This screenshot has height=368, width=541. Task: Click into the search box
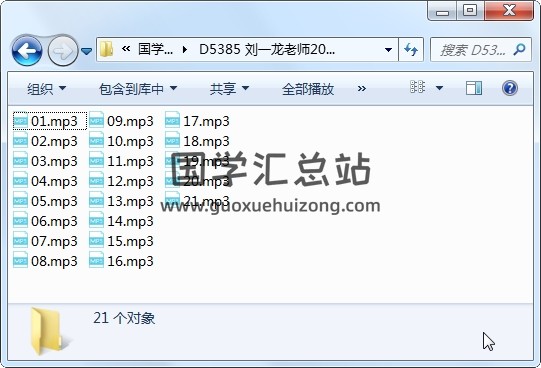(x=473, y=50)
